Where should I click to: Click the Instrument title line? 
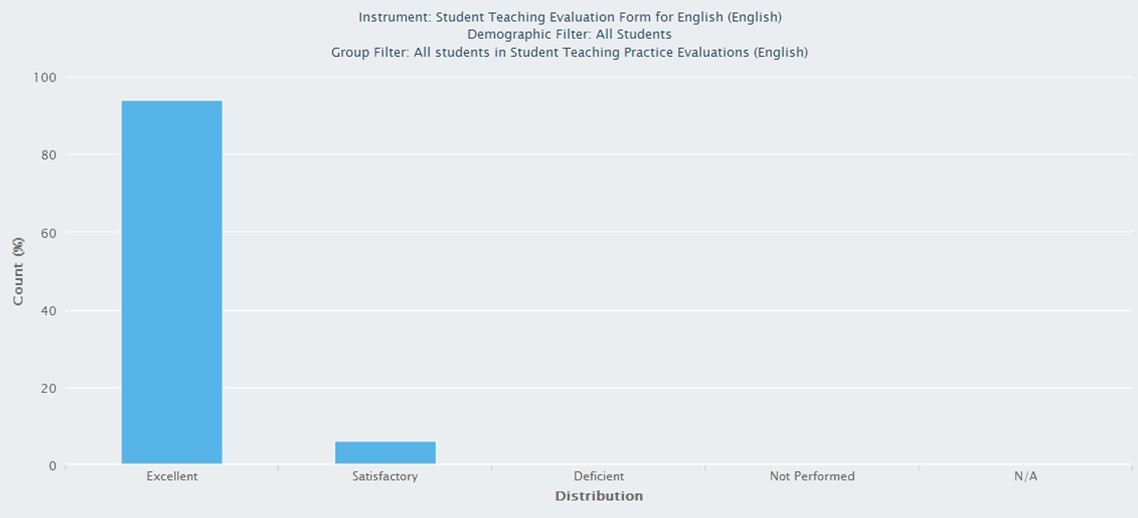point(570,17)
